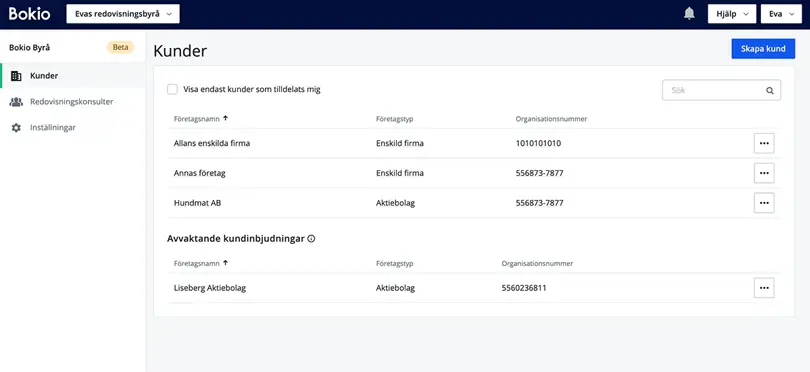810x372 pixels.
Task: Go to Kunder in the sidebar
Action: 72,76
